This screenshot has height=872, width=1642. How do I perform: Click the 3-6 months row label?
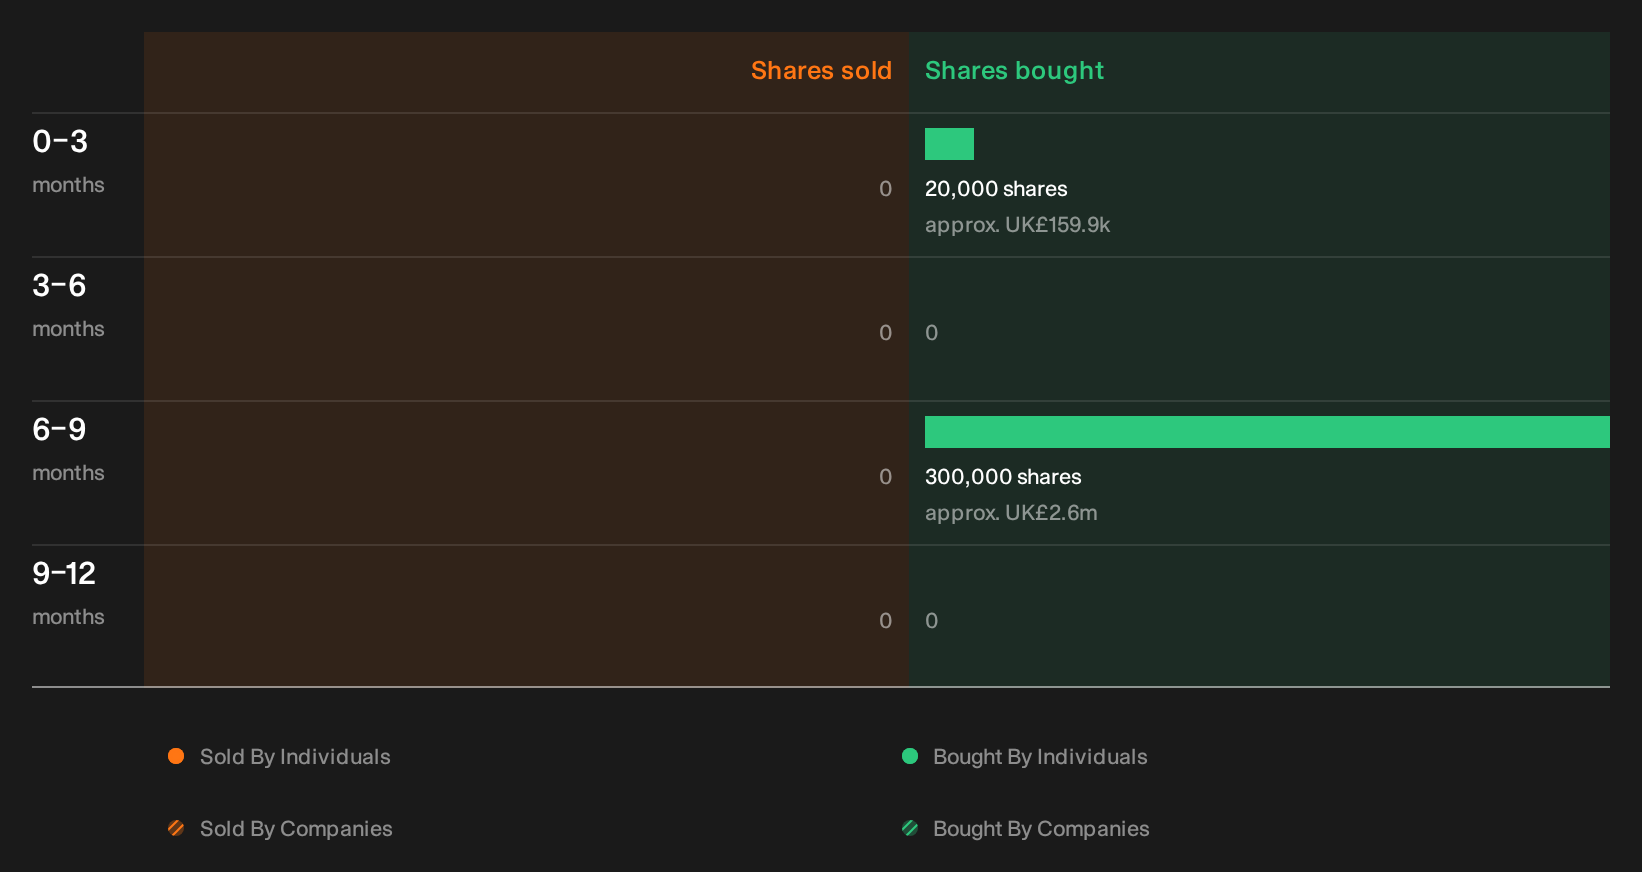[68, 305]
